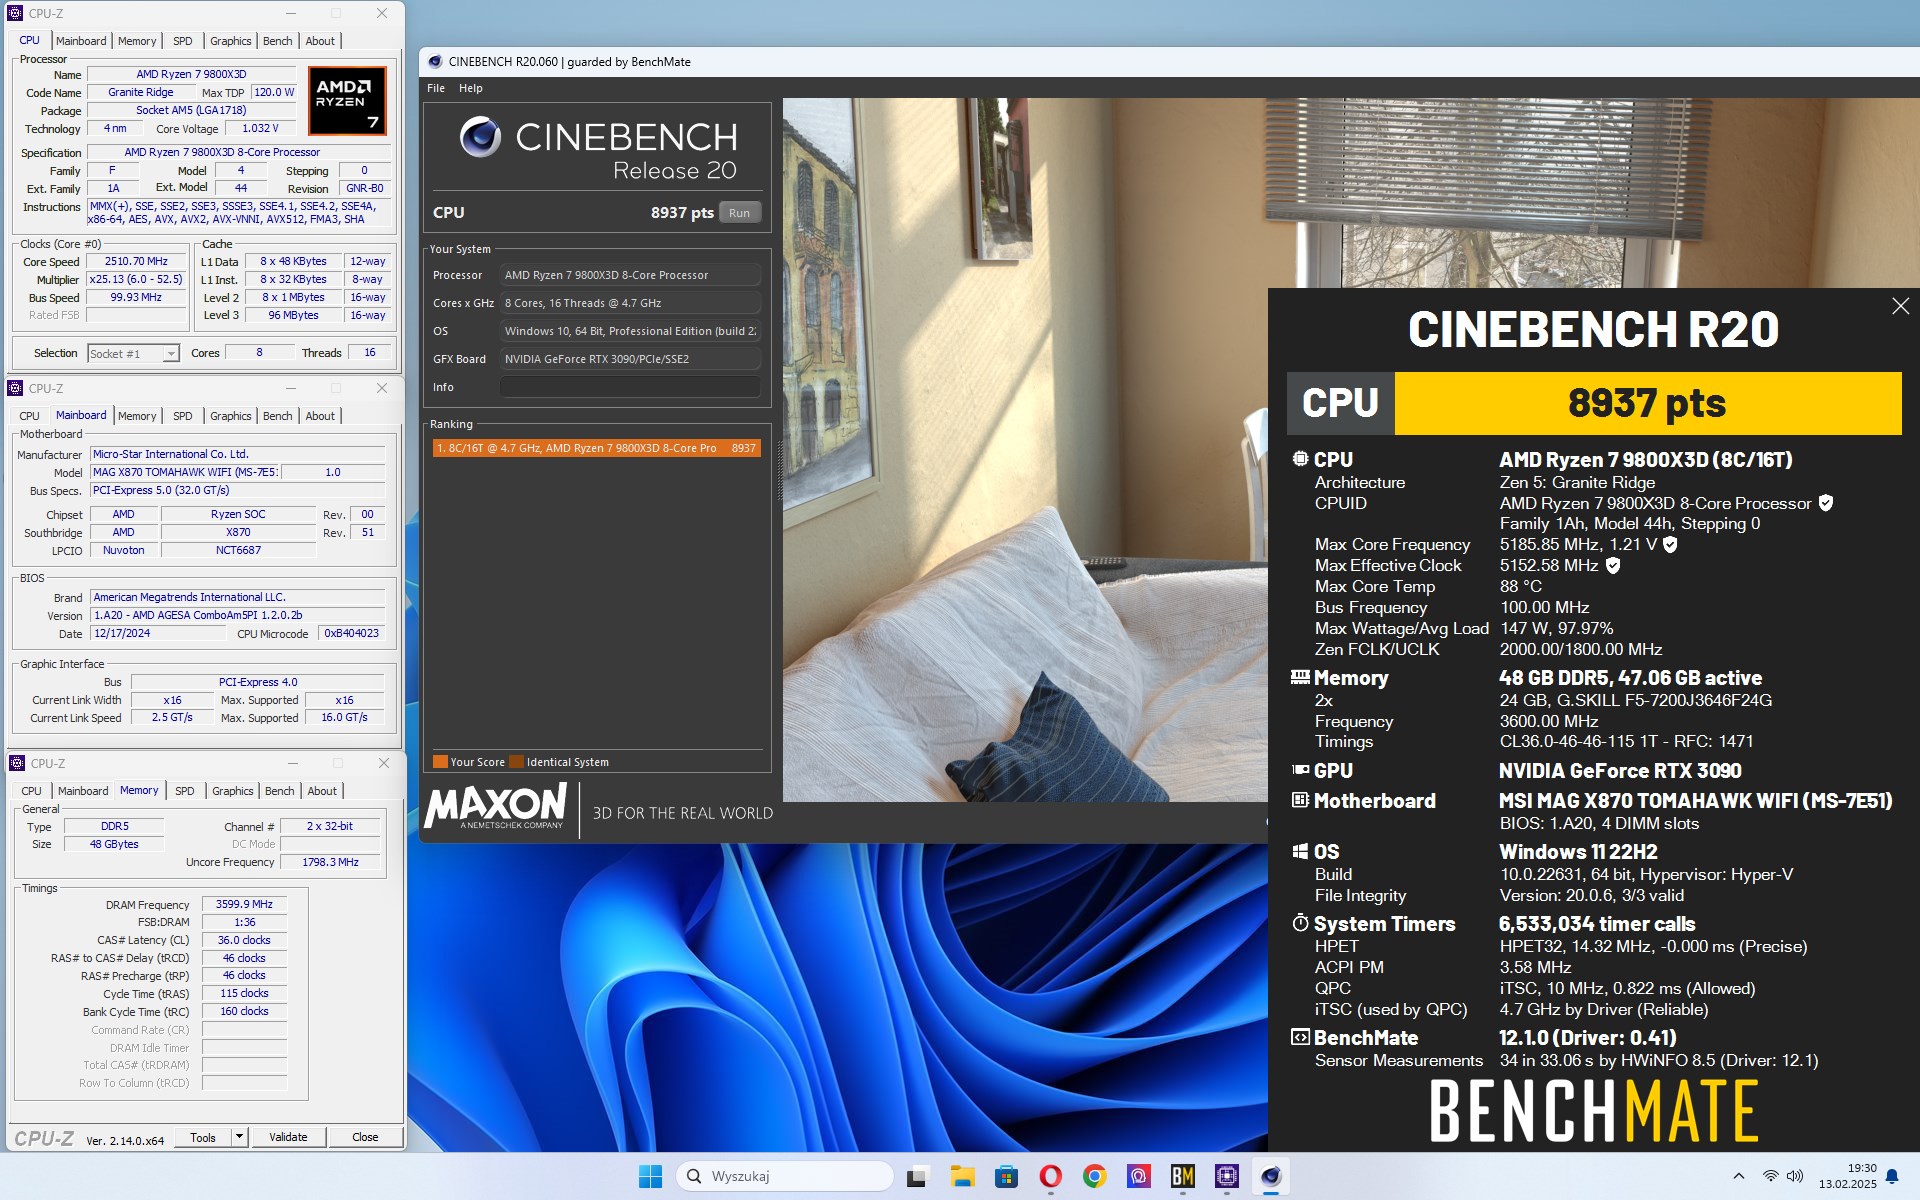The width and height of the screenshot is (1920, 1200).
Task: Open the purple app icon left of BenchMate in taskbar
Action: tap(1139, 1177)
